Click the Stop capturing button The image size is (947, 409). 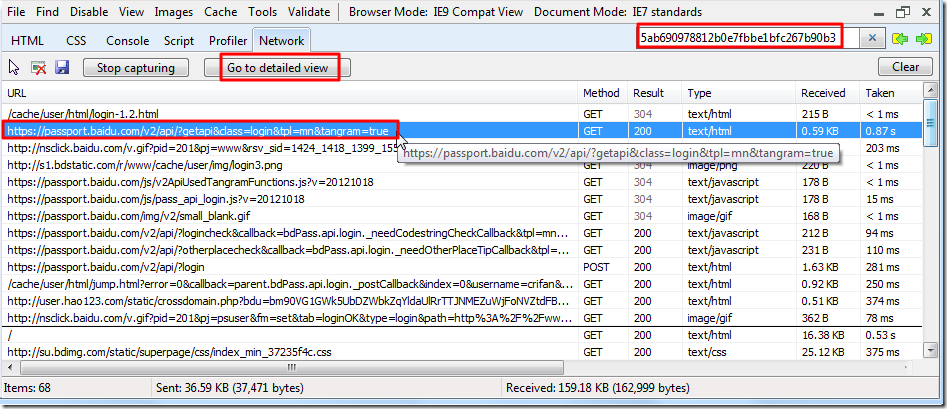136,68
